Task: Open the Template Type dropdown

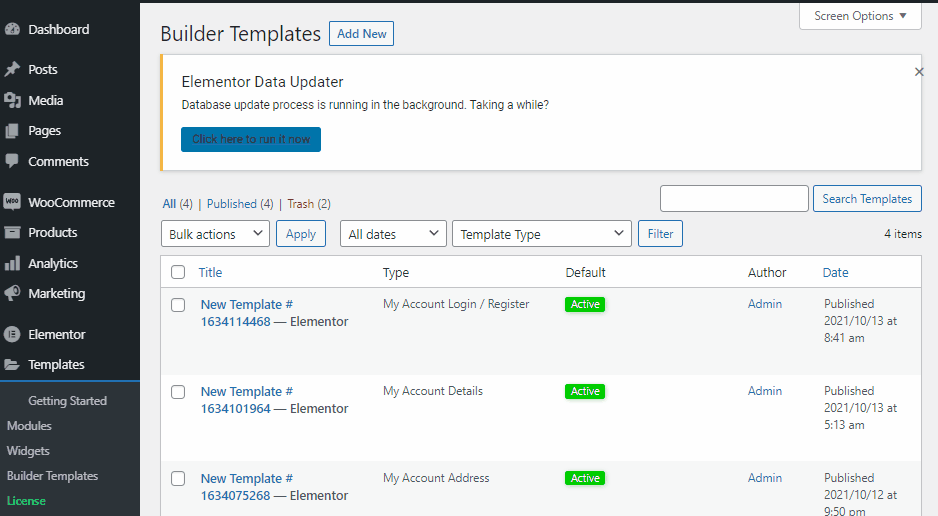Action: (542, 234)
